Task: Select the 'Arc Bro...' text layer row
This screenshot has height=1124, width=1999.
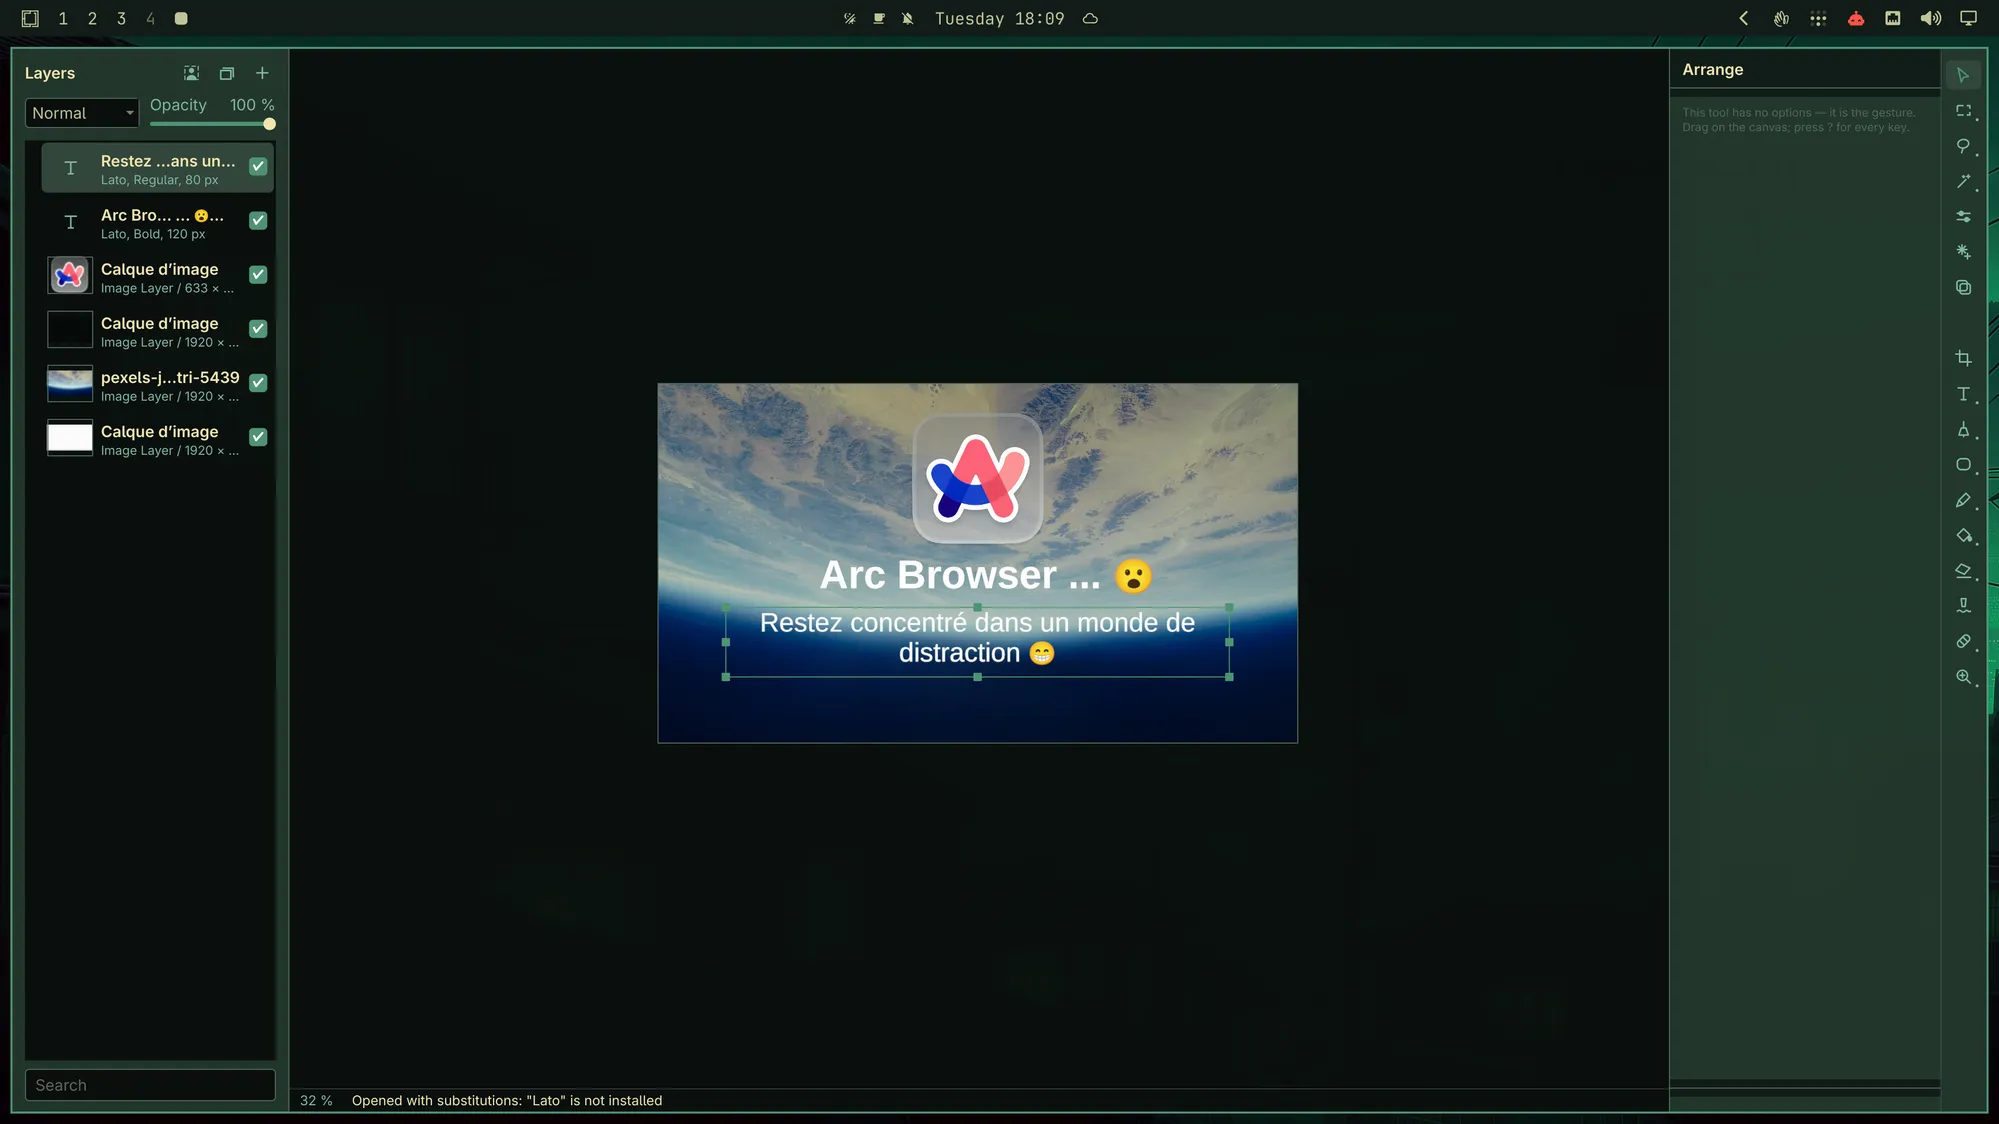Action: [157, 222]
